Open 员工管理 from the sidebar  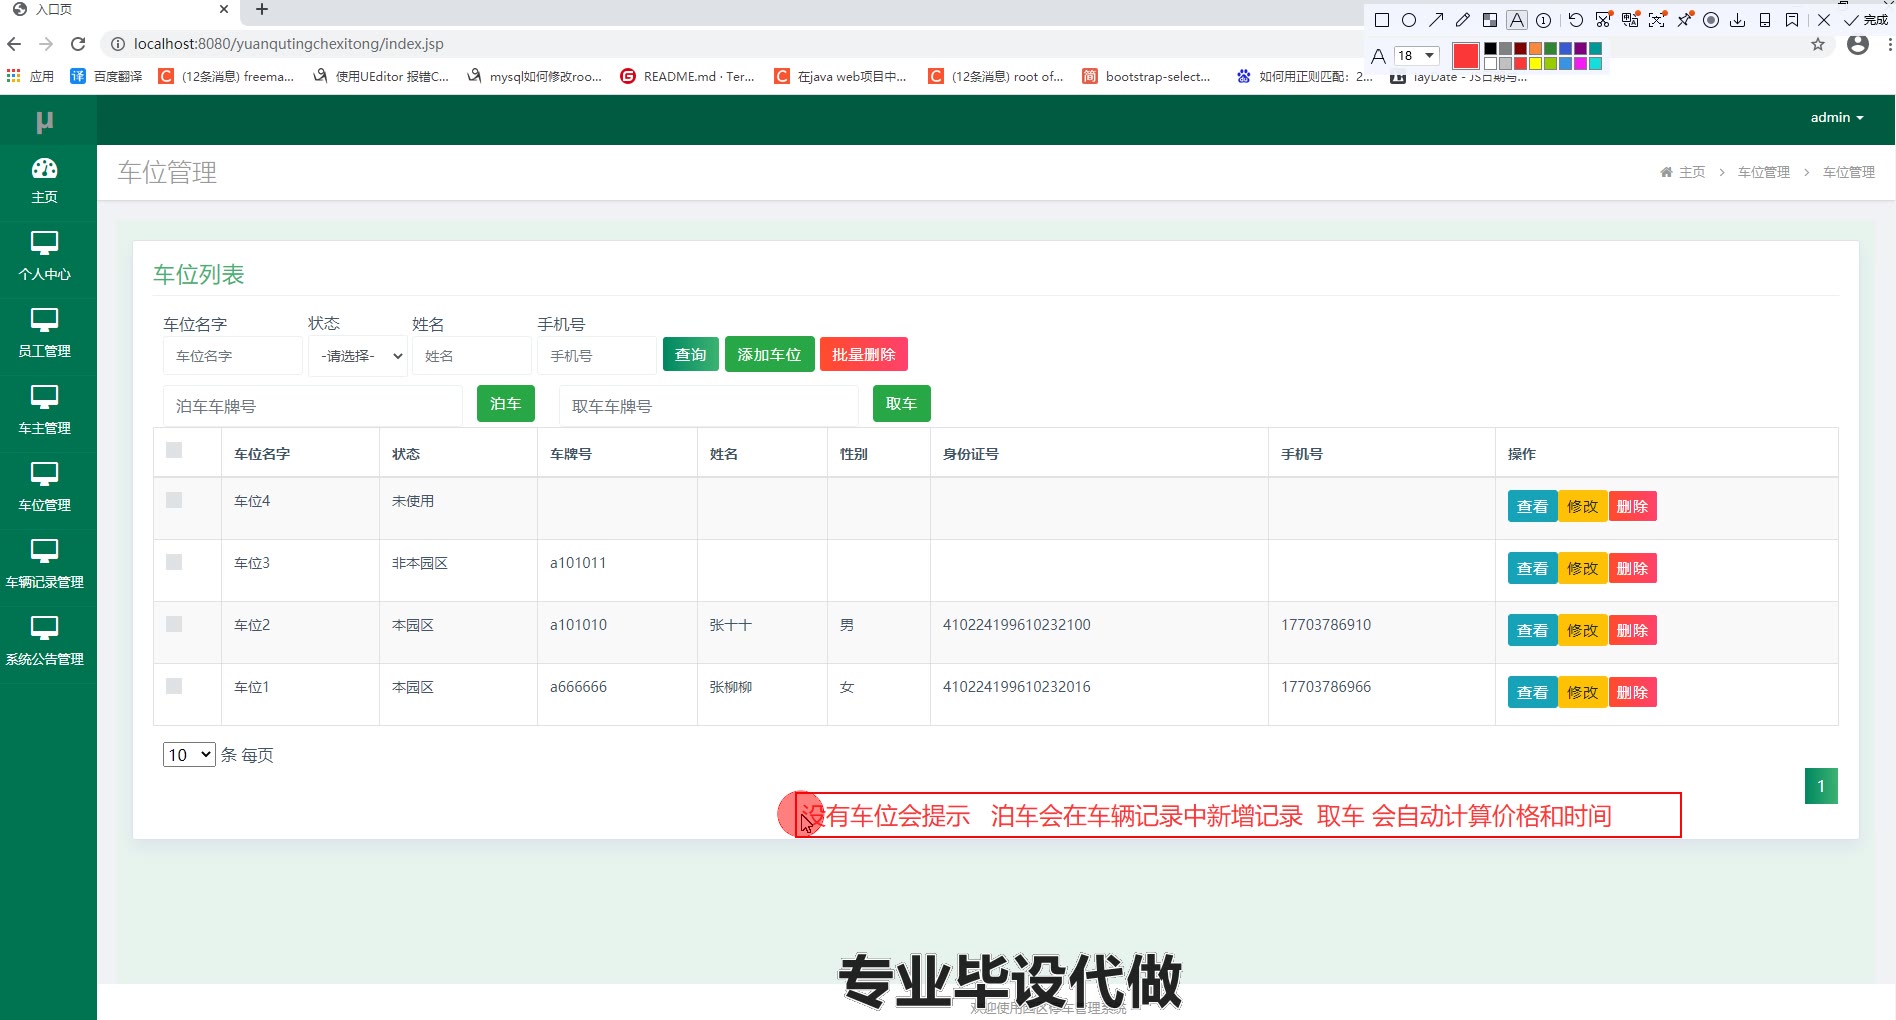click(x=45, y=331)
